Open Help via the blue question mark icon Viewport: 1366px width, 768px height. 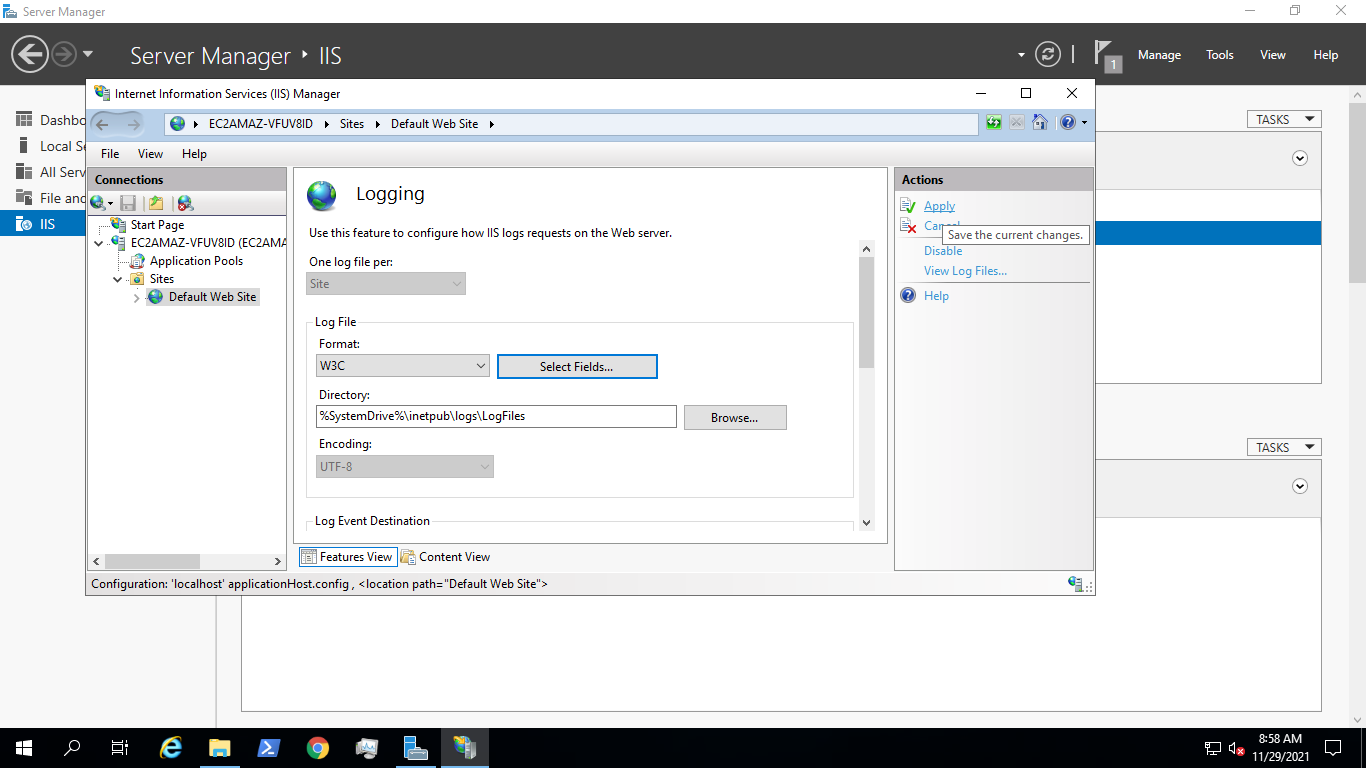[x=1066, y=122]
